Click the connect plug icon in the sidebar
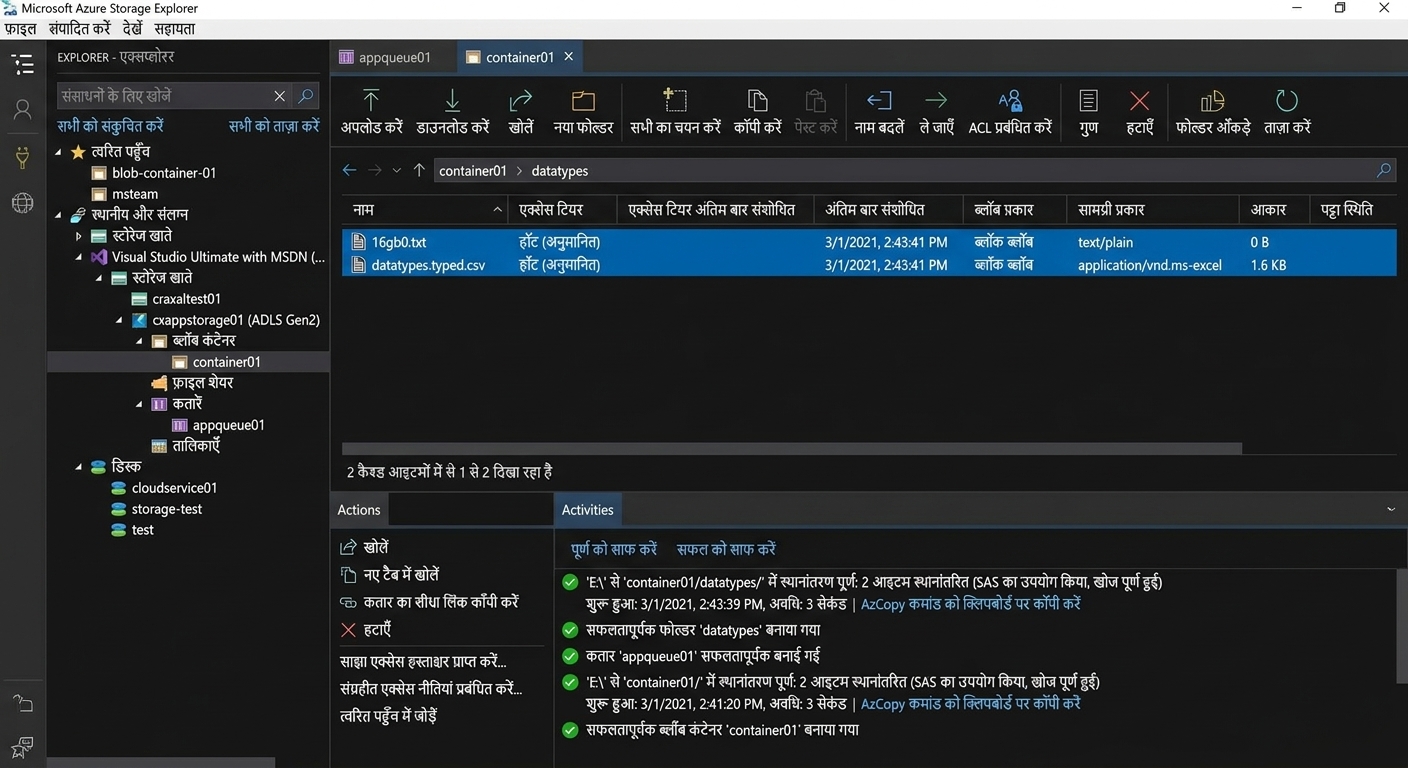This screenshot has width=1408, height=768. click(x=22, y=157)
